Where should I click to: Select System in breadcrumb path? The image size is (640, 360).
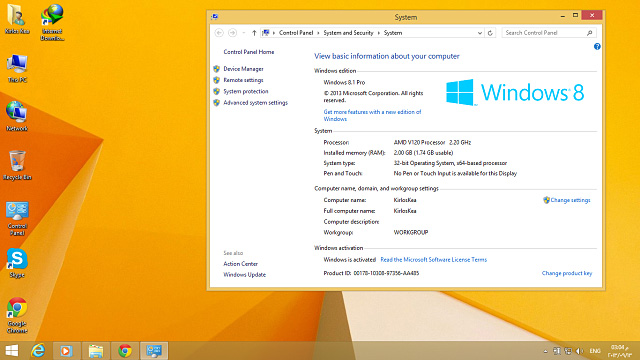pos(393,33)
